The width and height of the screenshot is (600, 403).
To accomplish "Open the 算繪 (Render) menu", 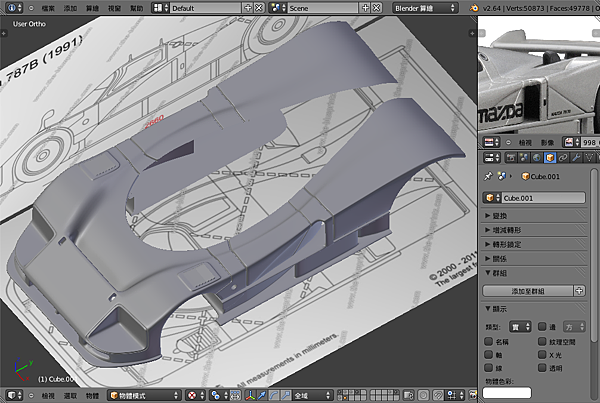I will click(x=92, y=8).
